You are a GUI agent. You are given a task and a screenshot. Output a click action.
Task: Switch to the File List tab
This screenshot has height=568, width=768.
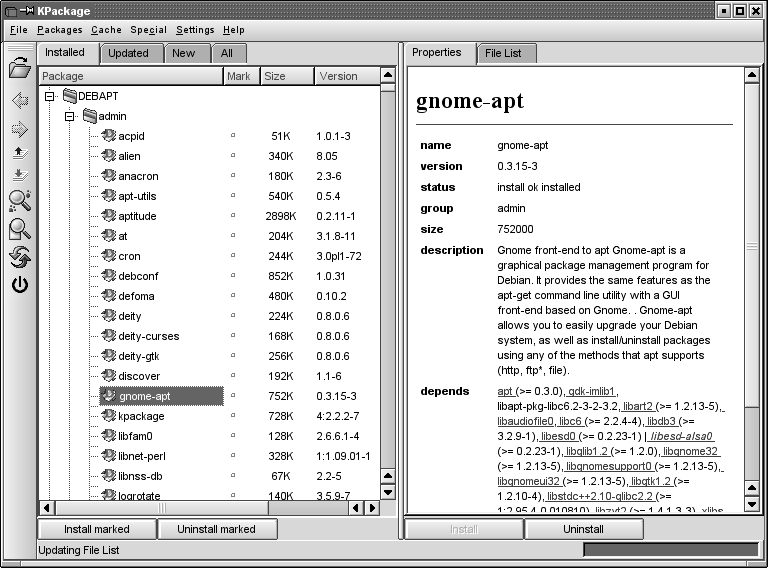tap(506, 53)
